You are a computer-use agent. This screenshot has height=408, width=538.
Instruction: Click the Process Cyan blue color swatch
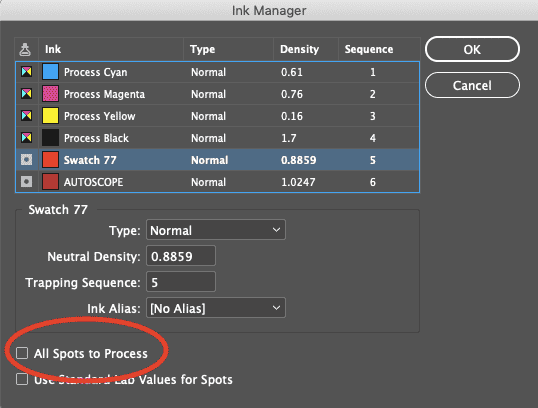(x=50, y=72)
